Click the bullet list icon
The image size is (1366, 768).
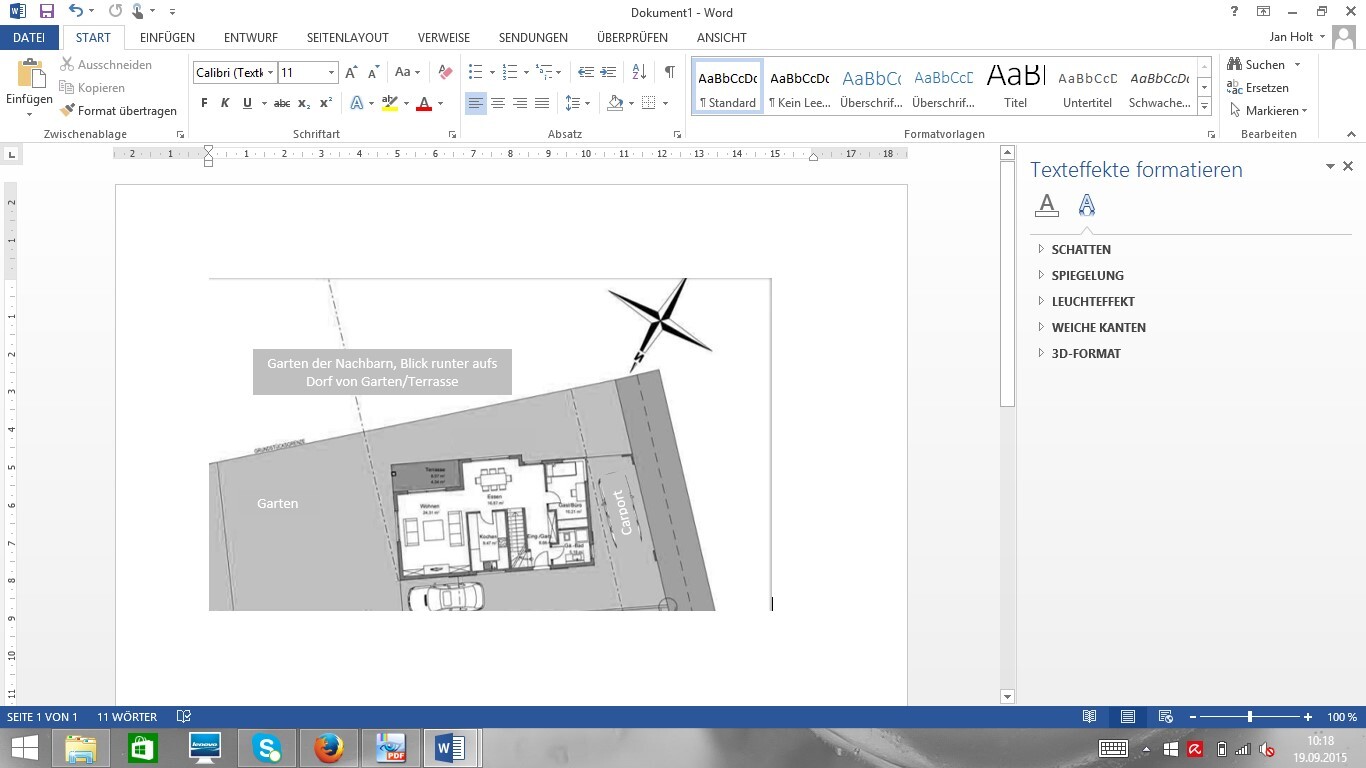tap(476, 73)
